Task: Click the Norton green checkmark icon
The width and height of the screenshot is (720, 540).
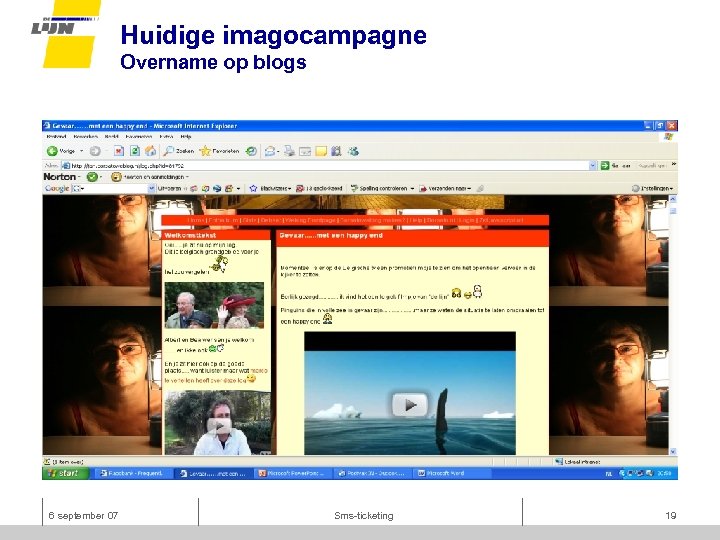Action: point(92,177)
